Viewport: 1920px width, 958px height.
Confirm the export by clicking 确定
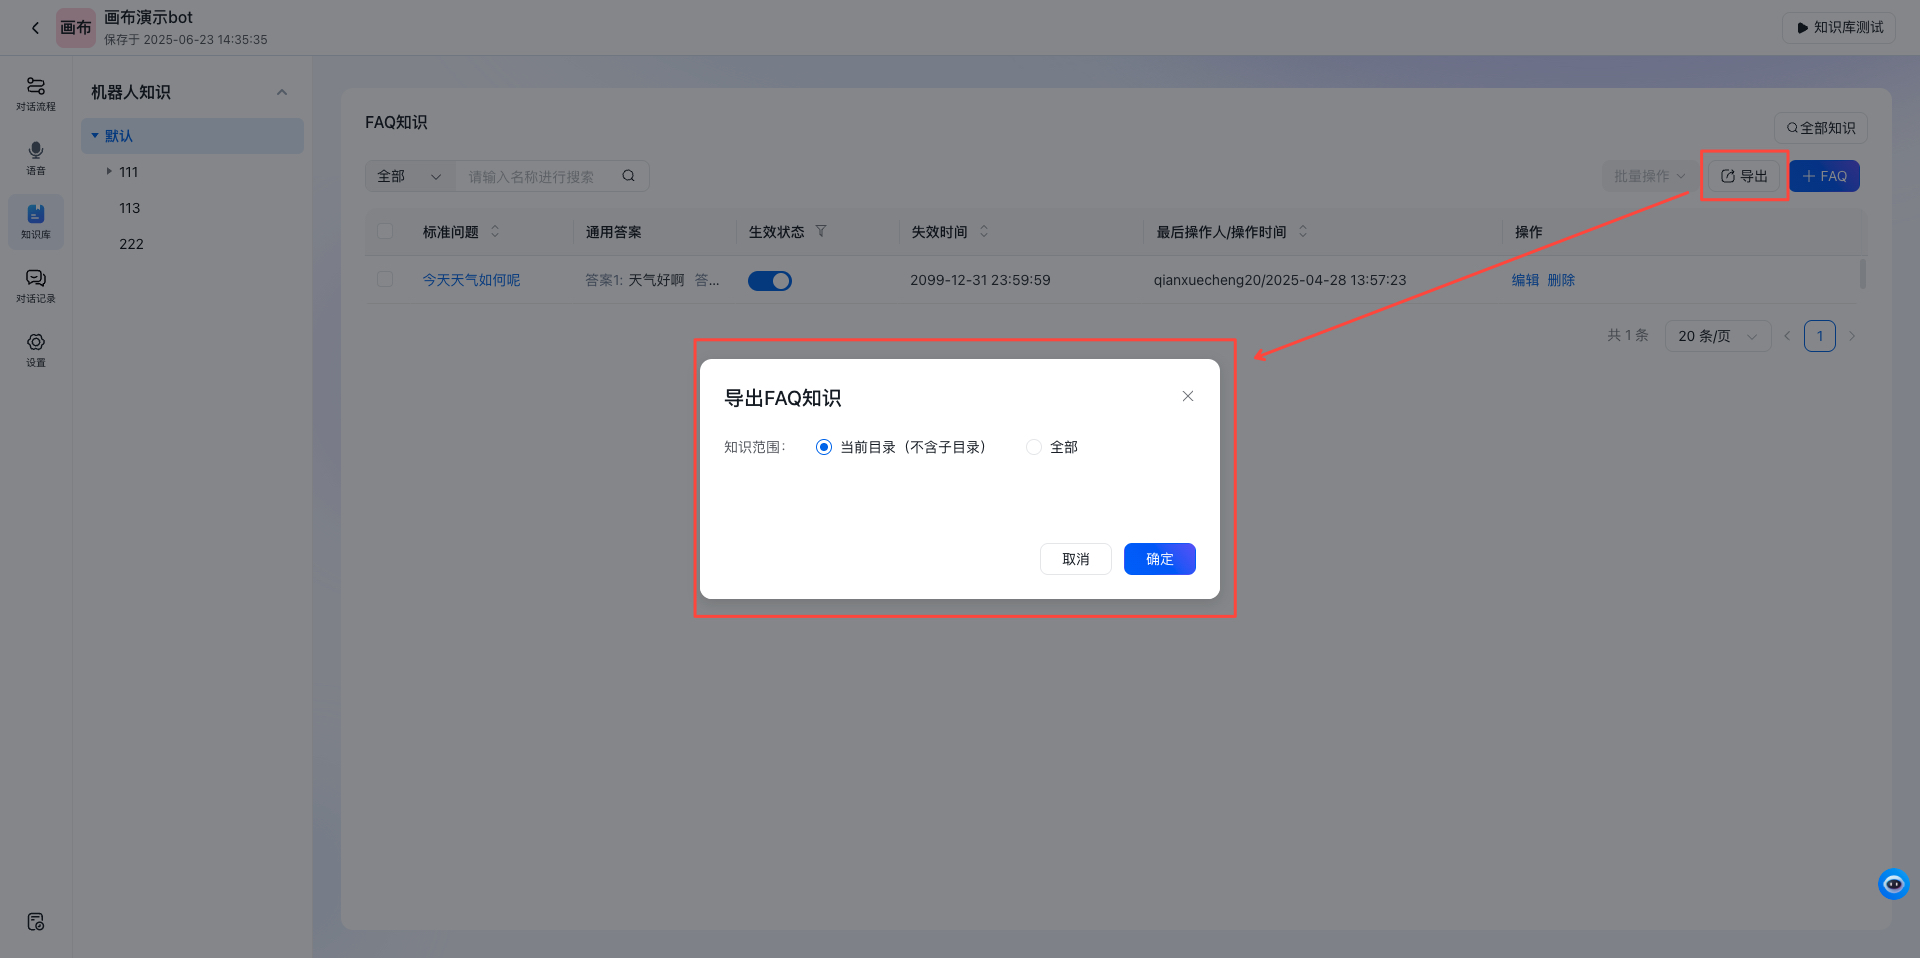[1159, 559]
